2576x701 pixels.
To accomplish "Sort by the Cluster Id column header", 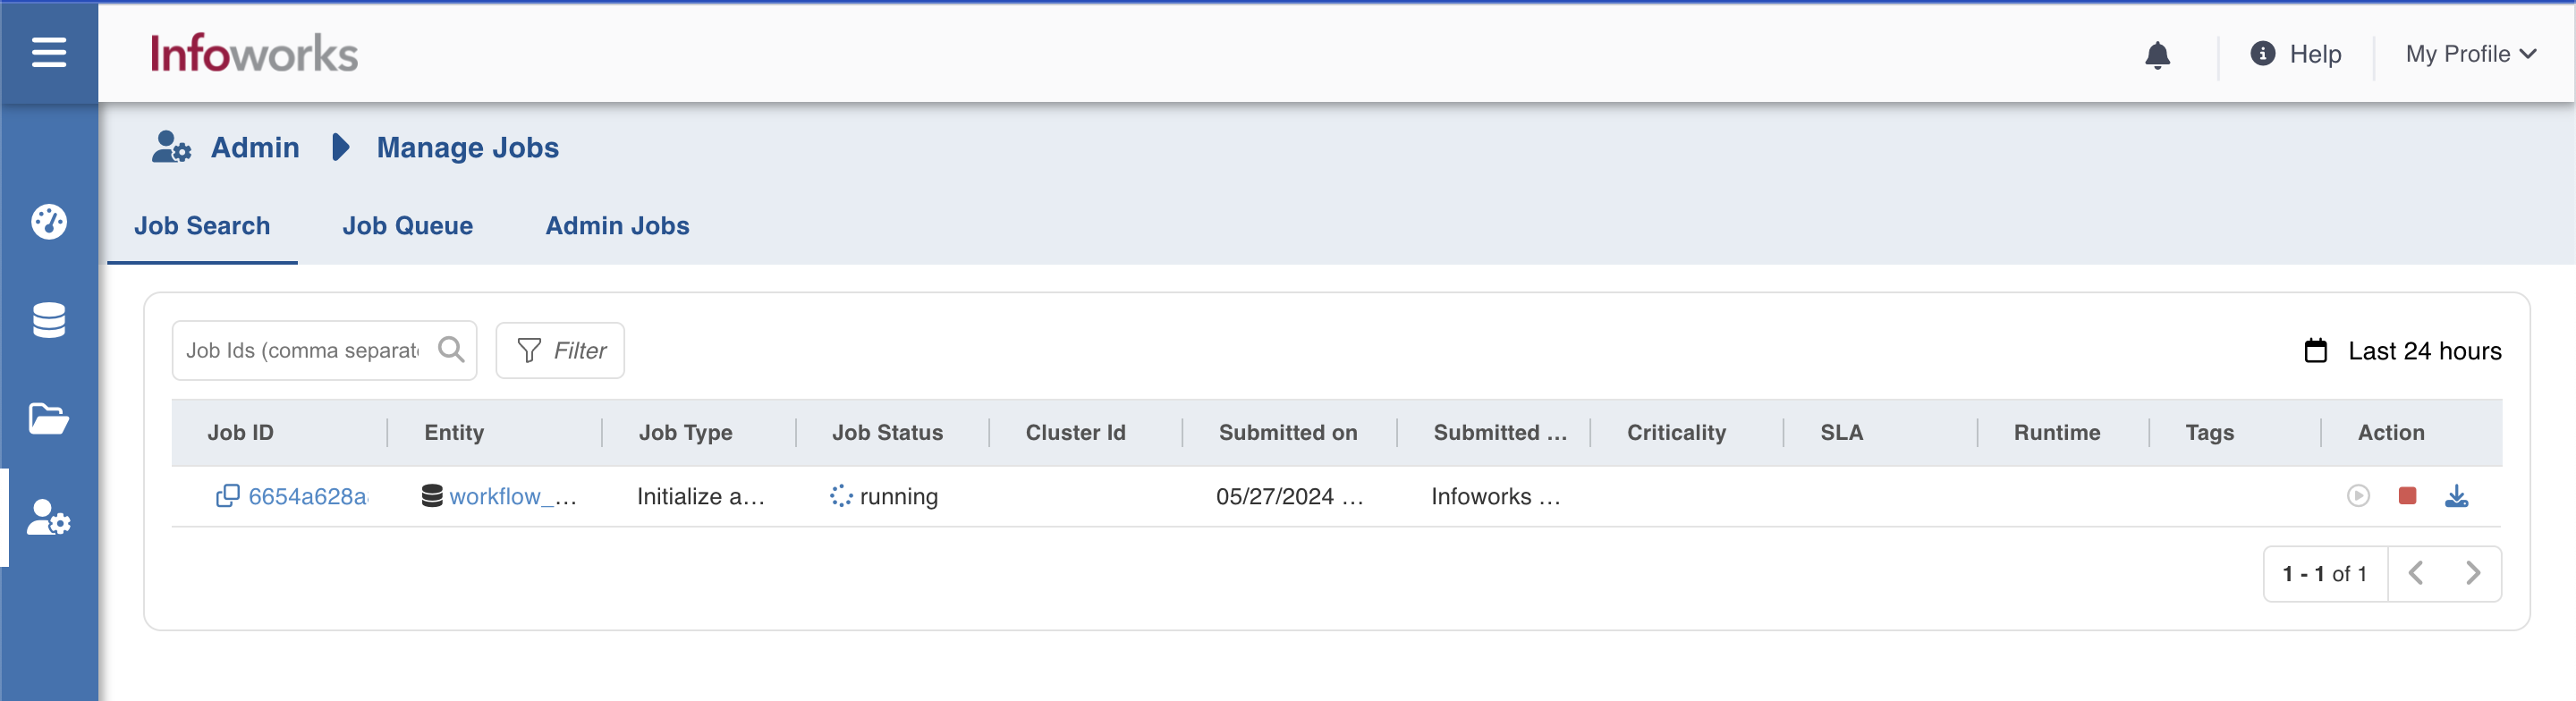I will coord(1075,432).
